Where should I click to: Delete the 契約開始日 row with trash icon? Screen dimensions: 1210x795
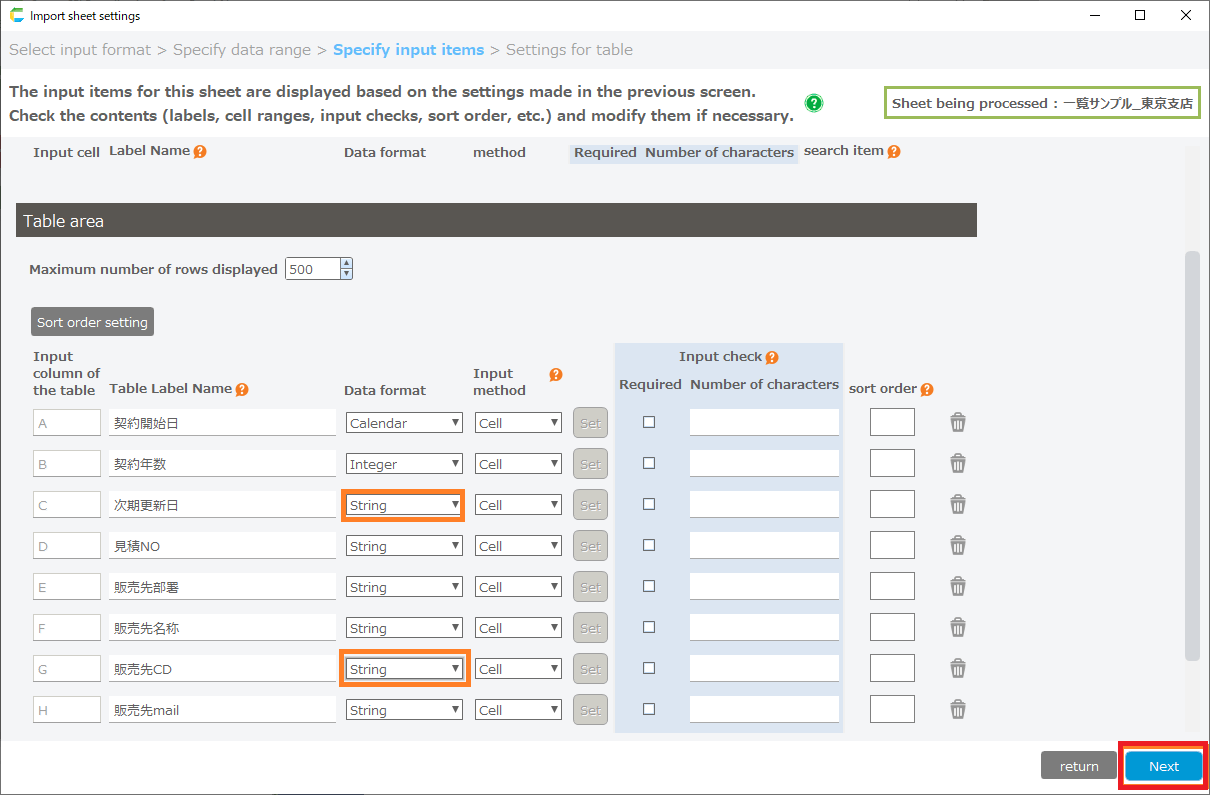(x=957, y=423)
